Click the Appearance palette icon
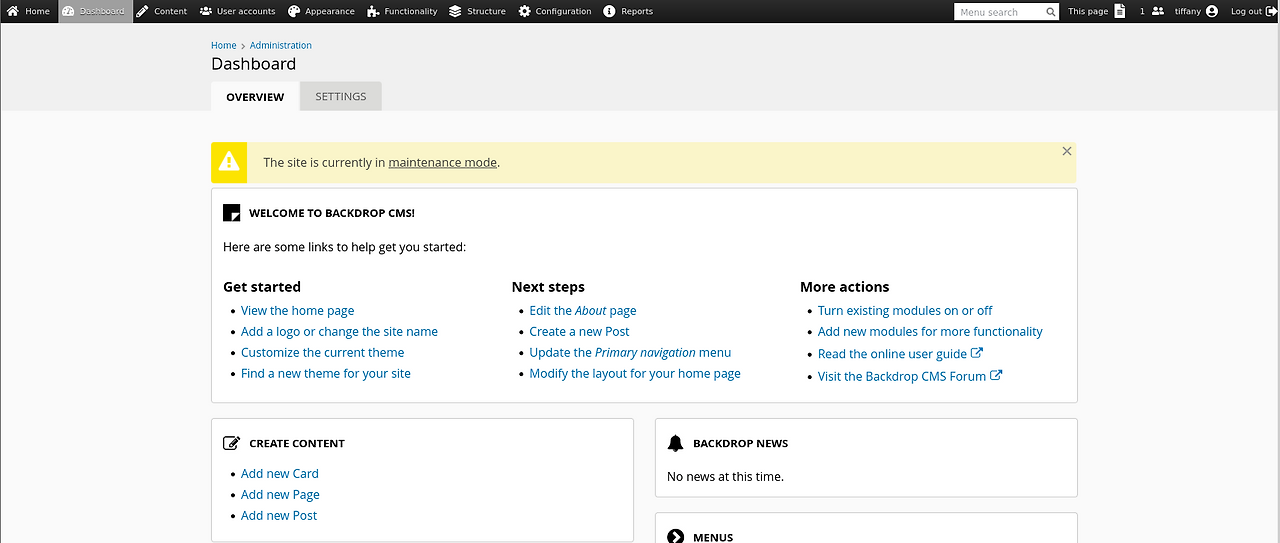The height and width of the screenshot is (543, 1280). tap(294, 11)
